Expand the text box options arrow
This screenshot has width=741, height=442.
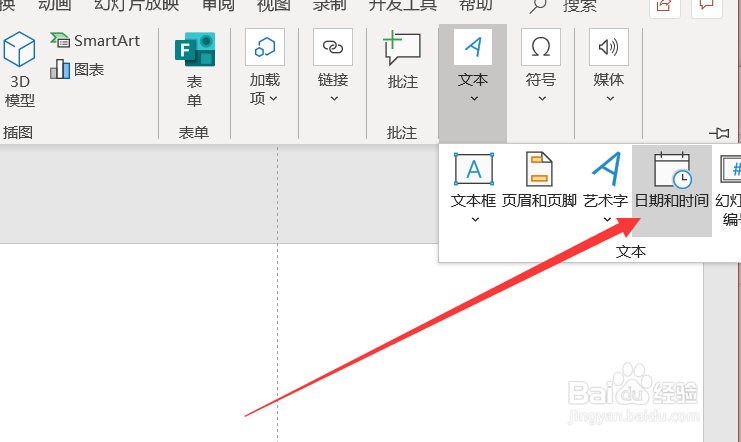[475, 219]
